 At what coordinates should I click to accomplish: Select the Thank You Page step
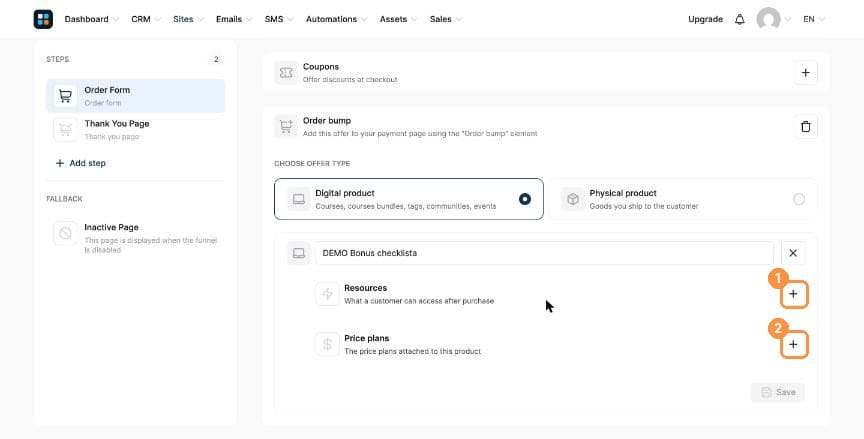click(x=136, y=129)
